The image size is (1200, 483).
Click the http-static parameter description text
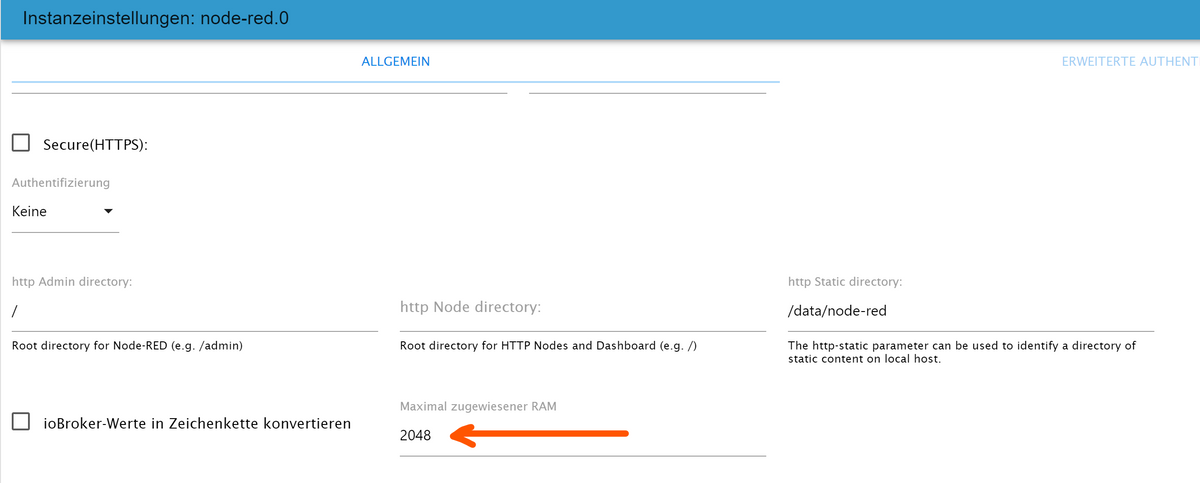(x=962, y=352)
